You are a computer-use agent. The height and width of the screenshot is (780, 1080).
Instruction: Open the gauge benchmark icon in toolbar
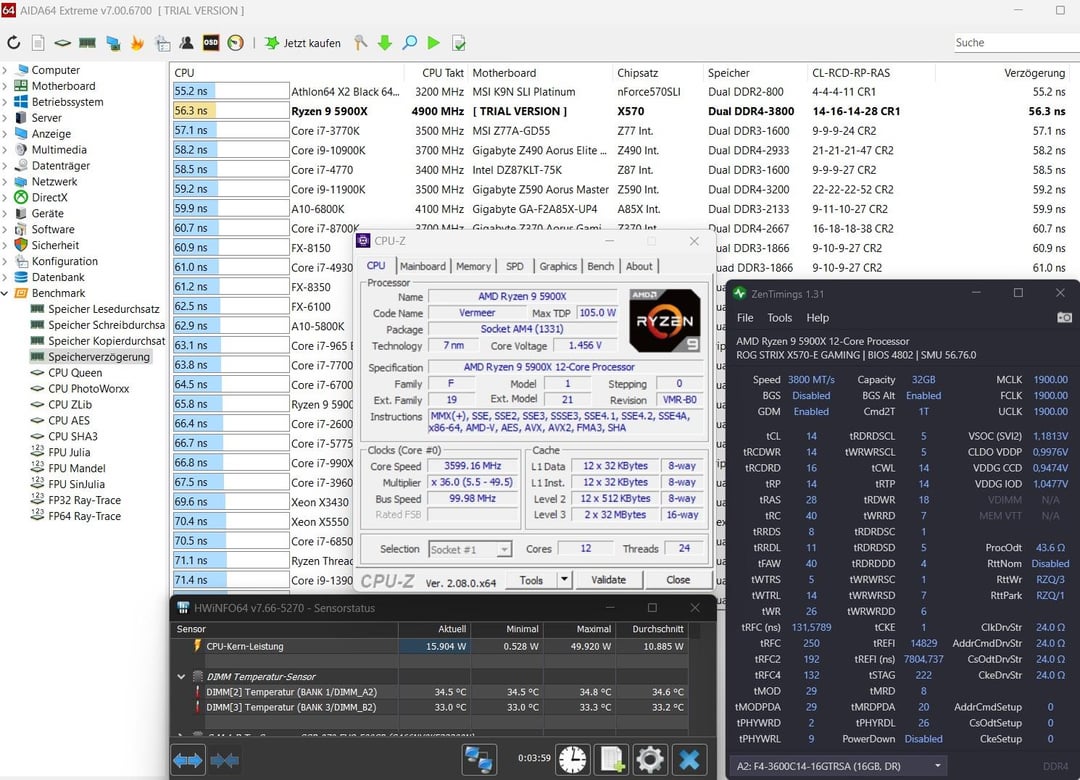coord(236,43)
